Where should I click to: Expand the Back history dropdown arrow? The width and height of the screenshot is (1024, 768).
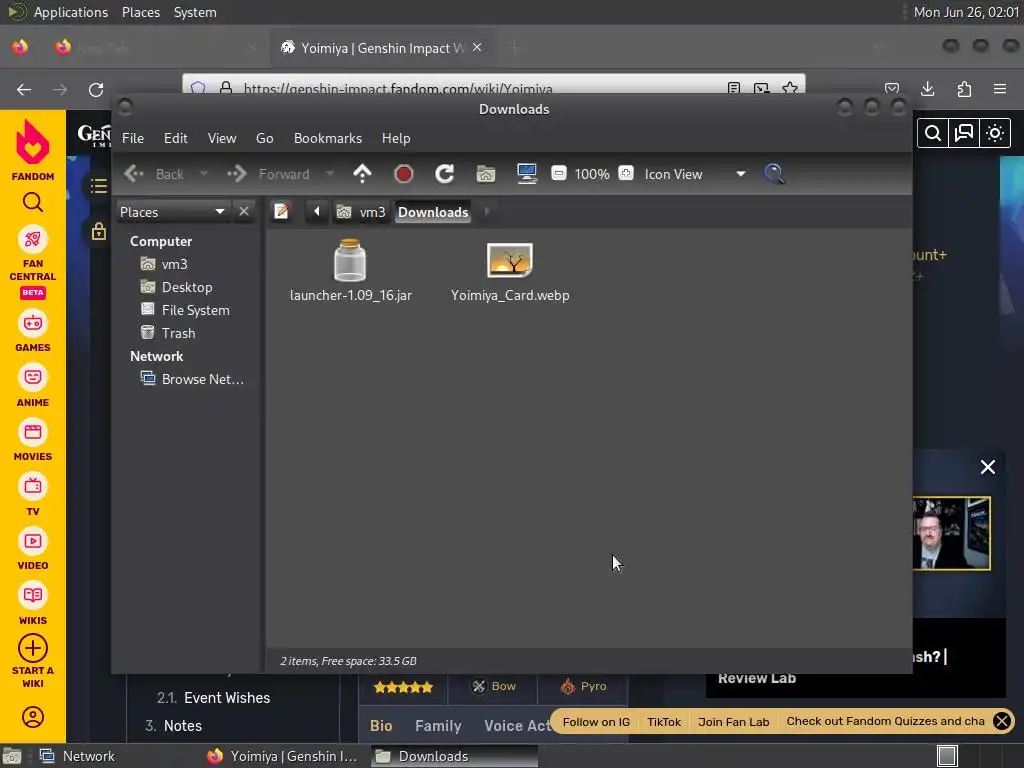pyautogui.click(x=204, y=174)
